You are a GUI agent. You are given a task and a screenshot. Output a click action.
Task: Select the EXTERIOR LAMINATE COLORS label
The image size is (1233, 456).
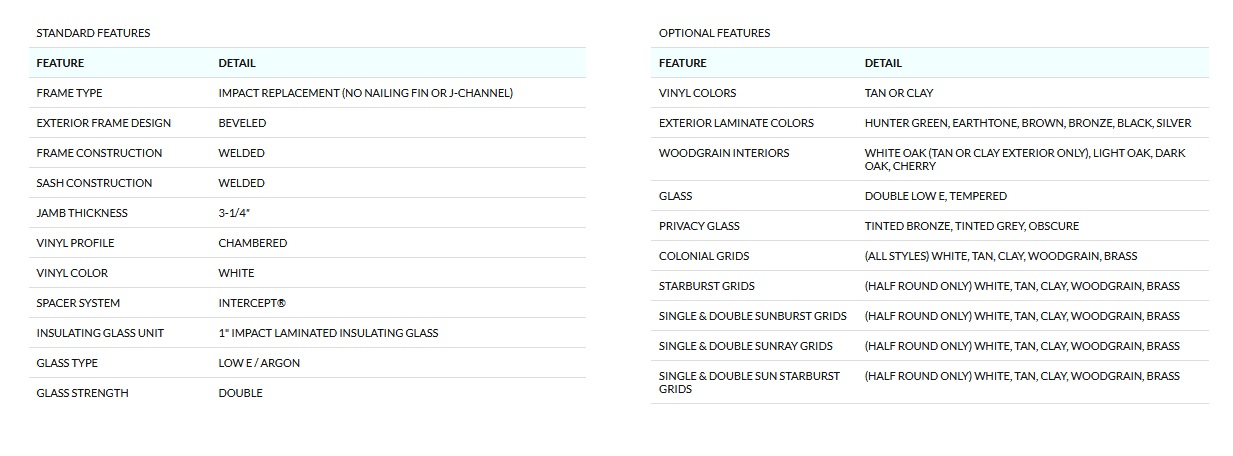(x=736, y=123)
